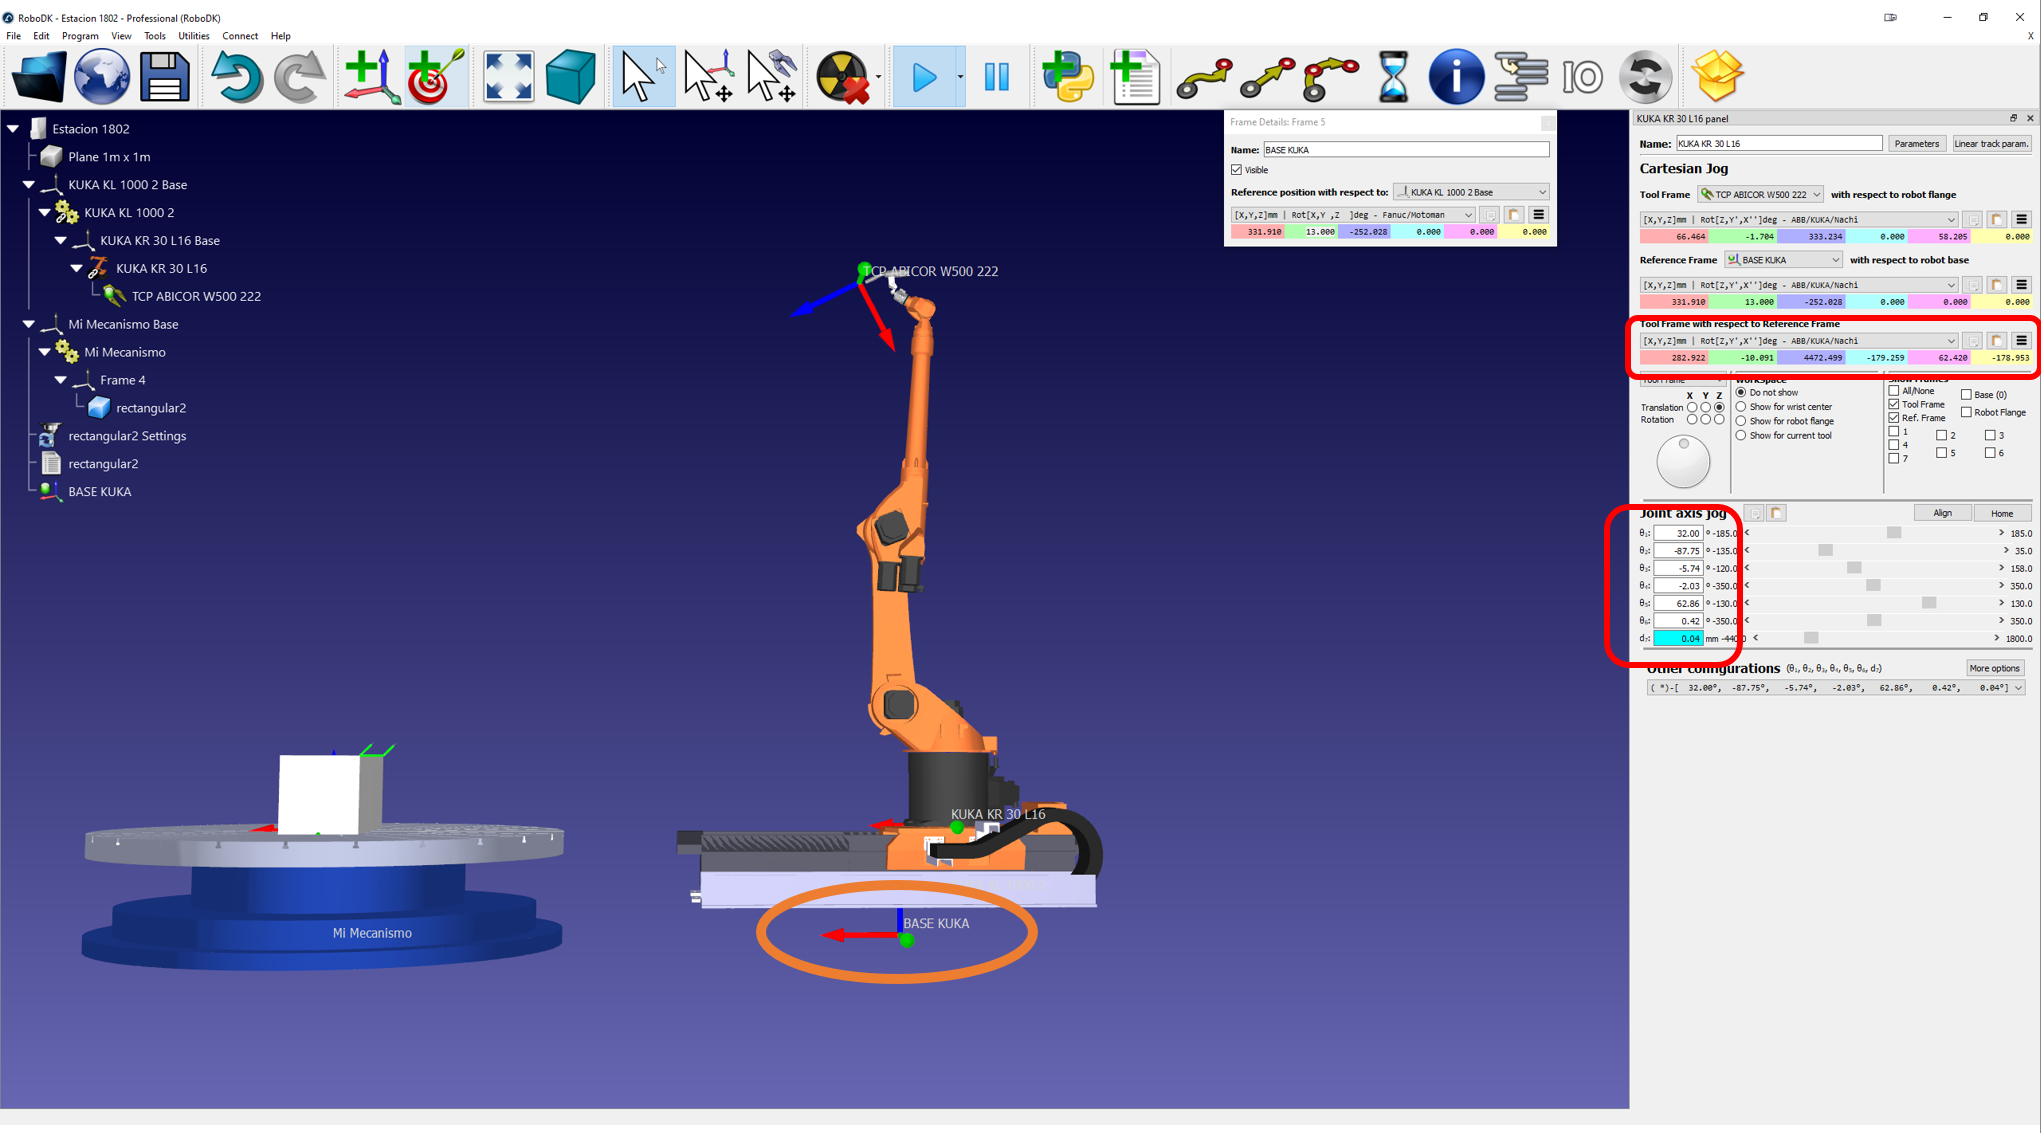The height and width of the screenshot is (1133, 2041).
Task: Click the first joint axis slider handle
Action: [x=1893, y=533]
